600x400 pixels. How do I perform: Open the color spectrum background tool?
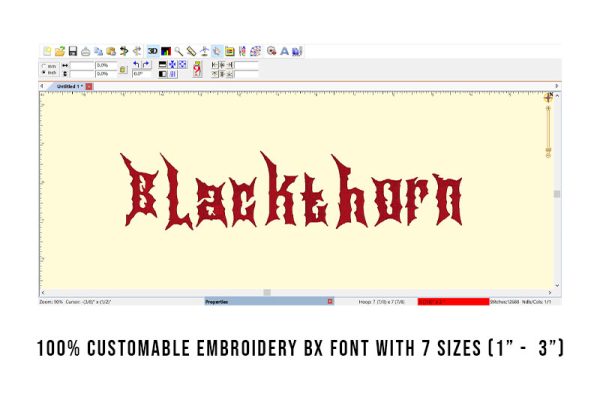(166, 51)
